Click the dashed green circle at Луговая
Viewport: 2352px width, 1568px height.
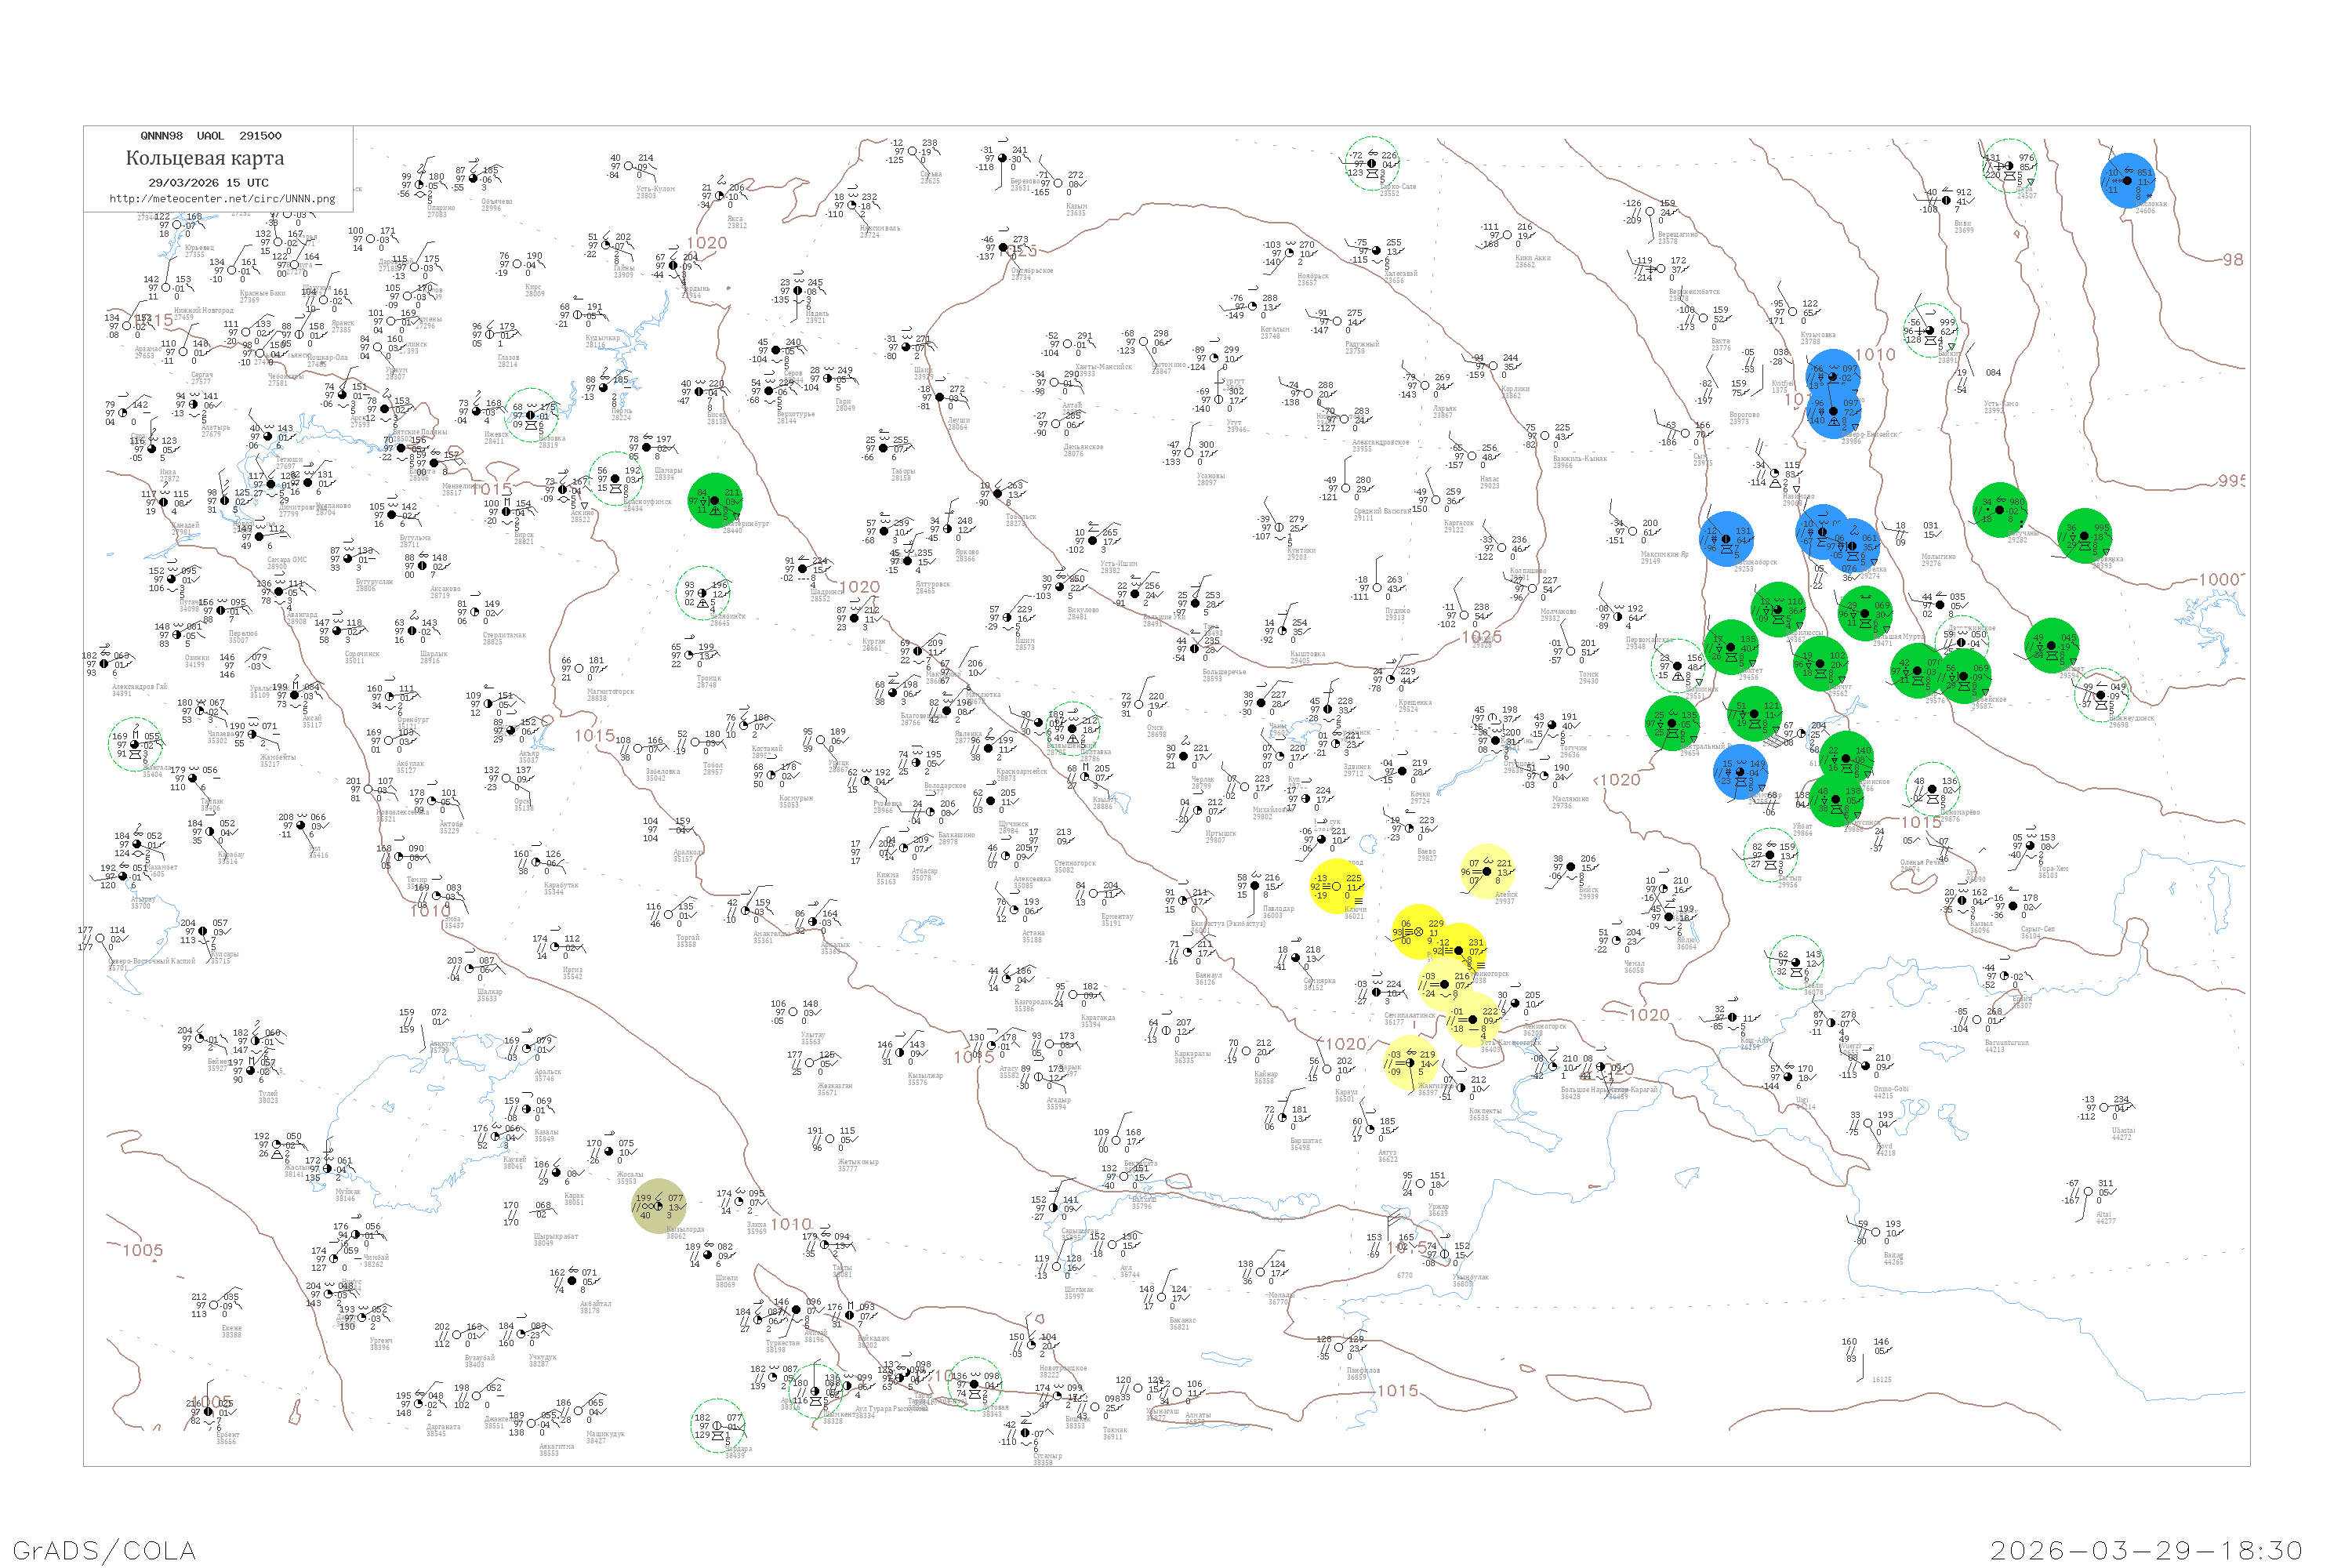coord(974,1384)
